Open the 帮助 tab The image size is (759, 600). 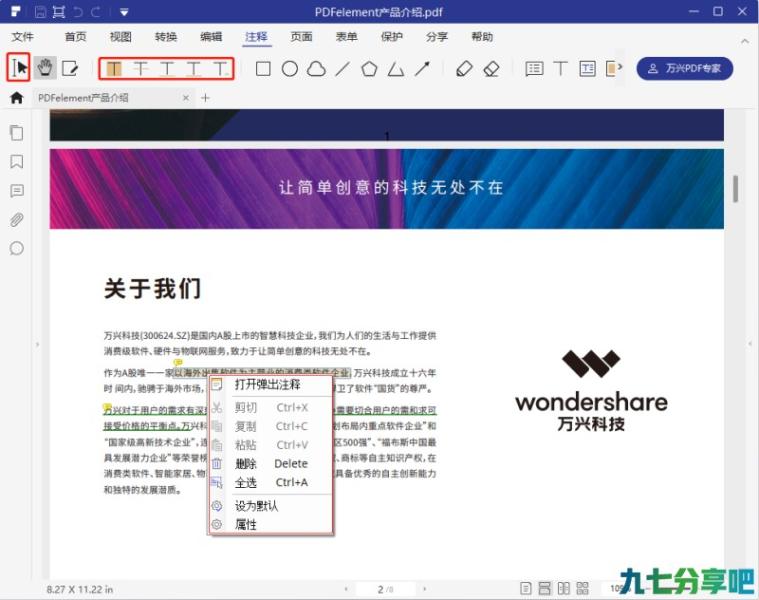pos(482,37)
